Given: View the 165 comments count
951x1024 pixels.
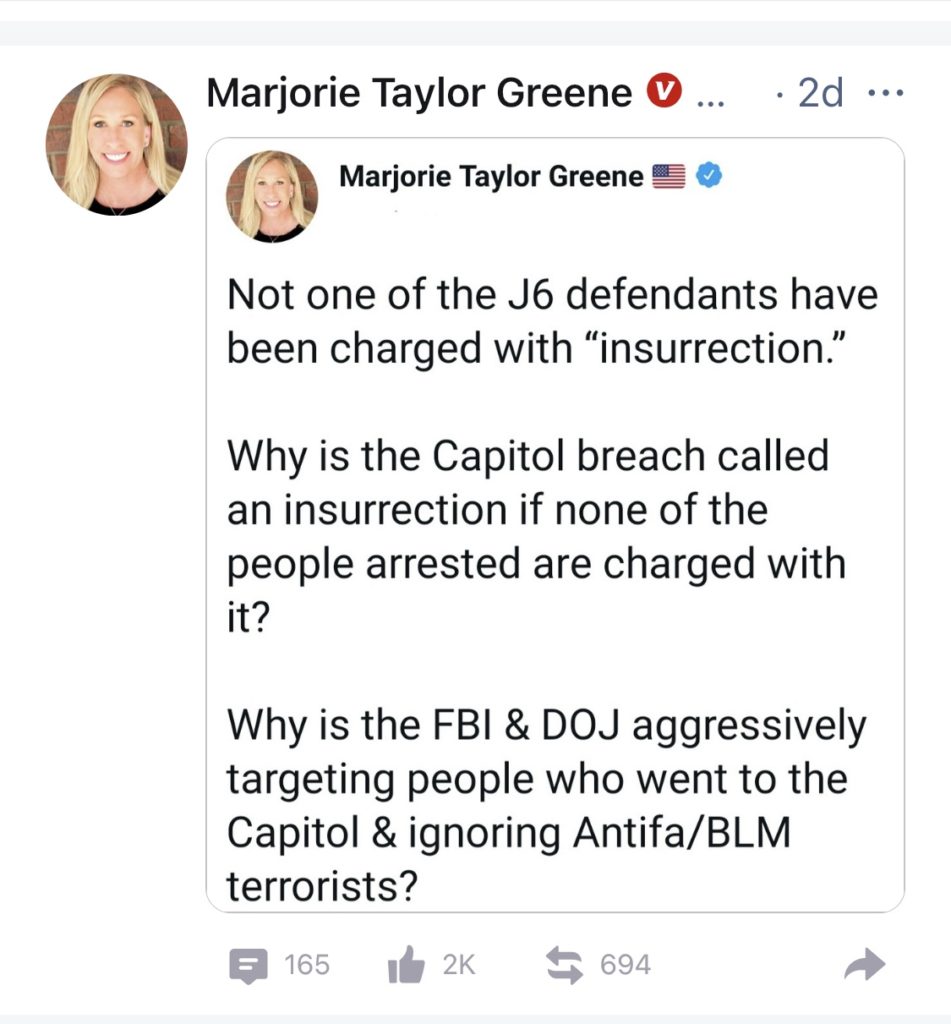Looking at the screenshot, I should click(x=307, y=965).
